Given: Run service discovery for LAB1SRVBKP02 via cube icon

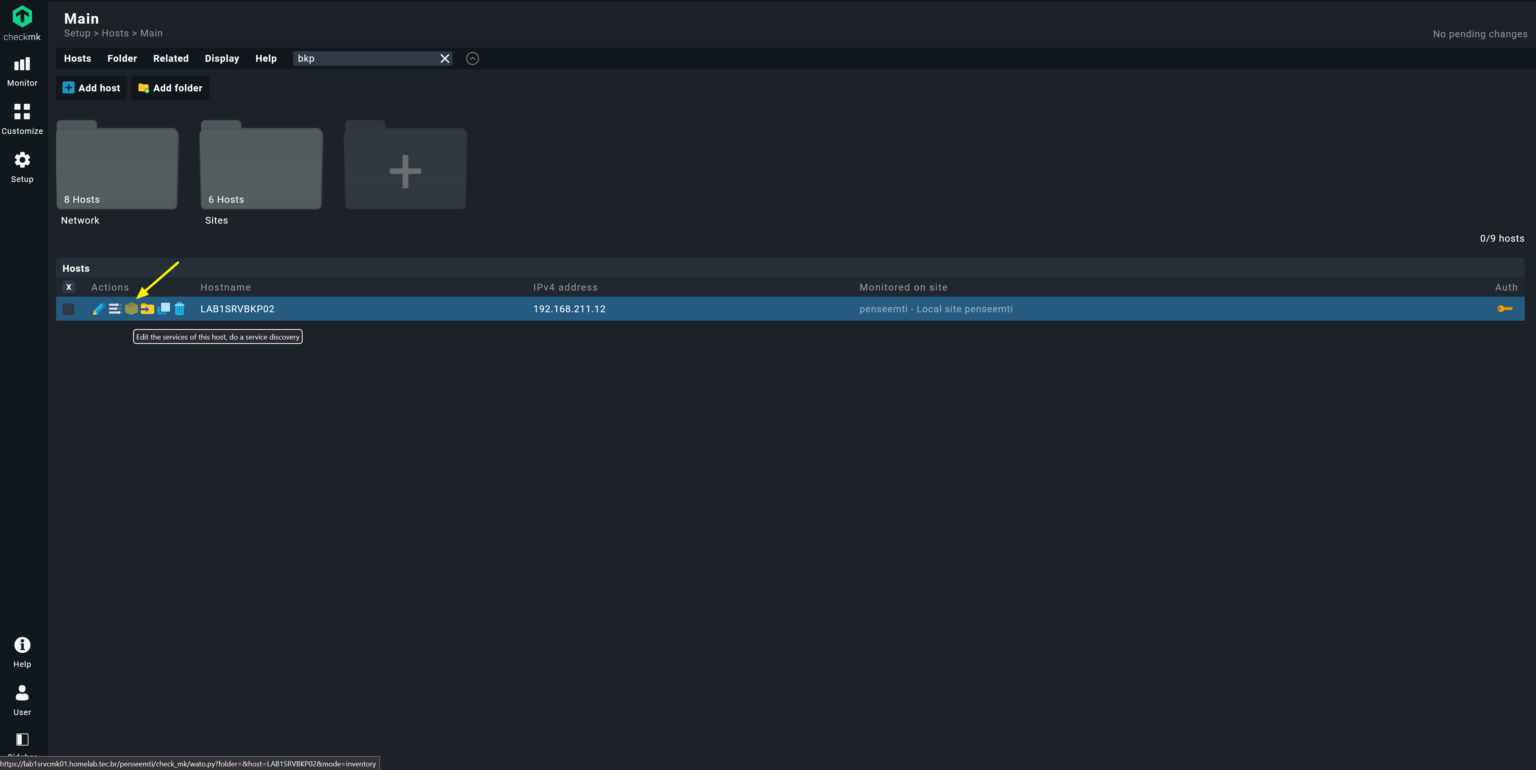Looking at the screenshot, I should click(x=131, y=308).
